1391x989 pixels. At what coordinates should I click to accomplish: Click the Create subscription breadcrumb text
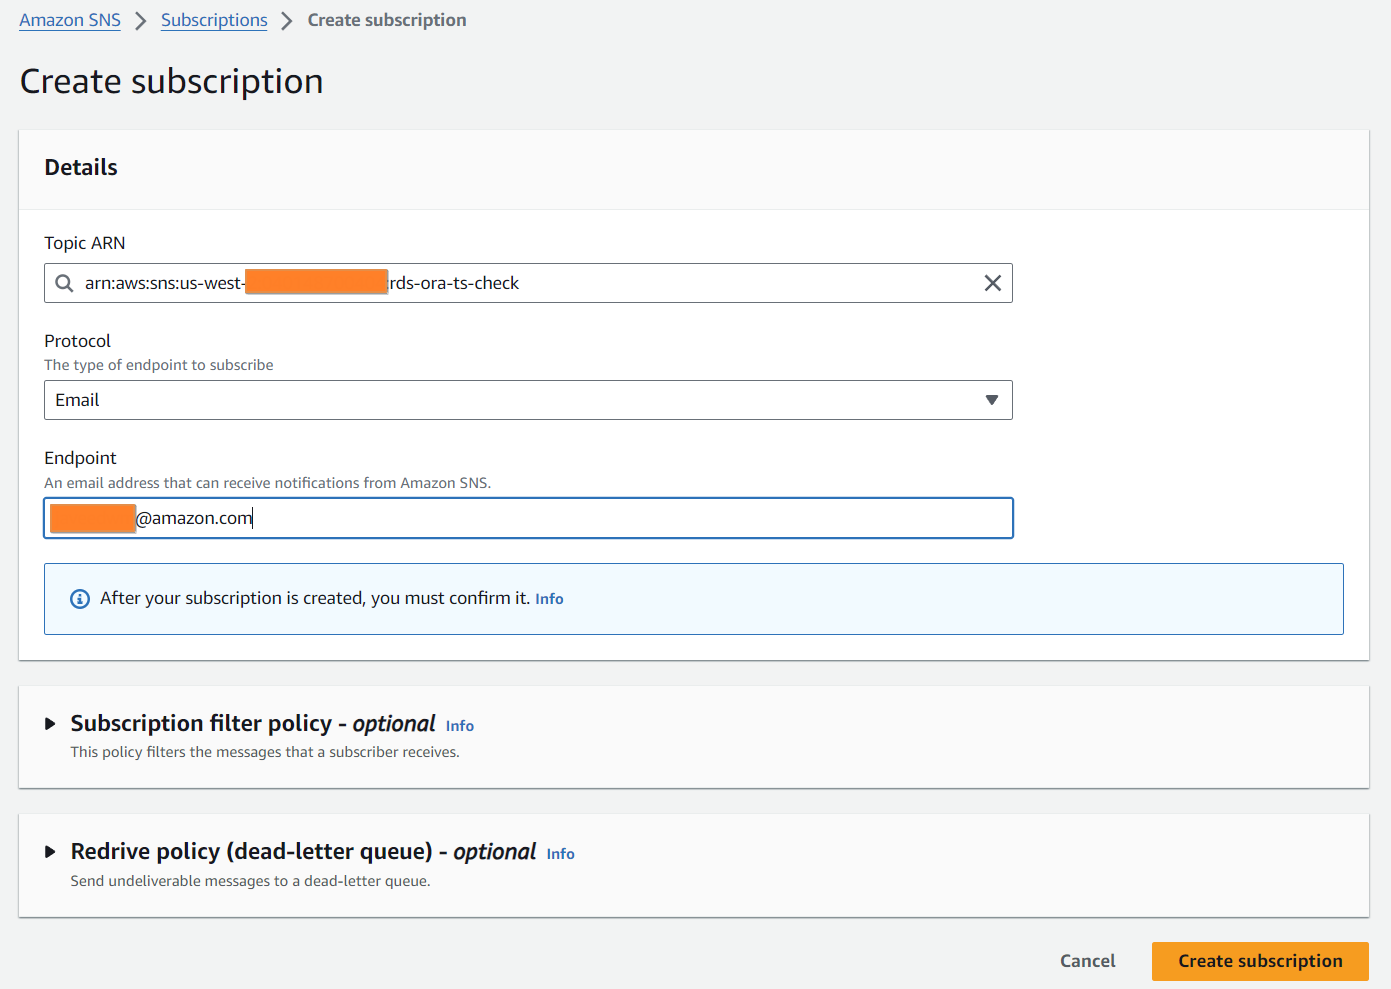[x=386, y=20]
